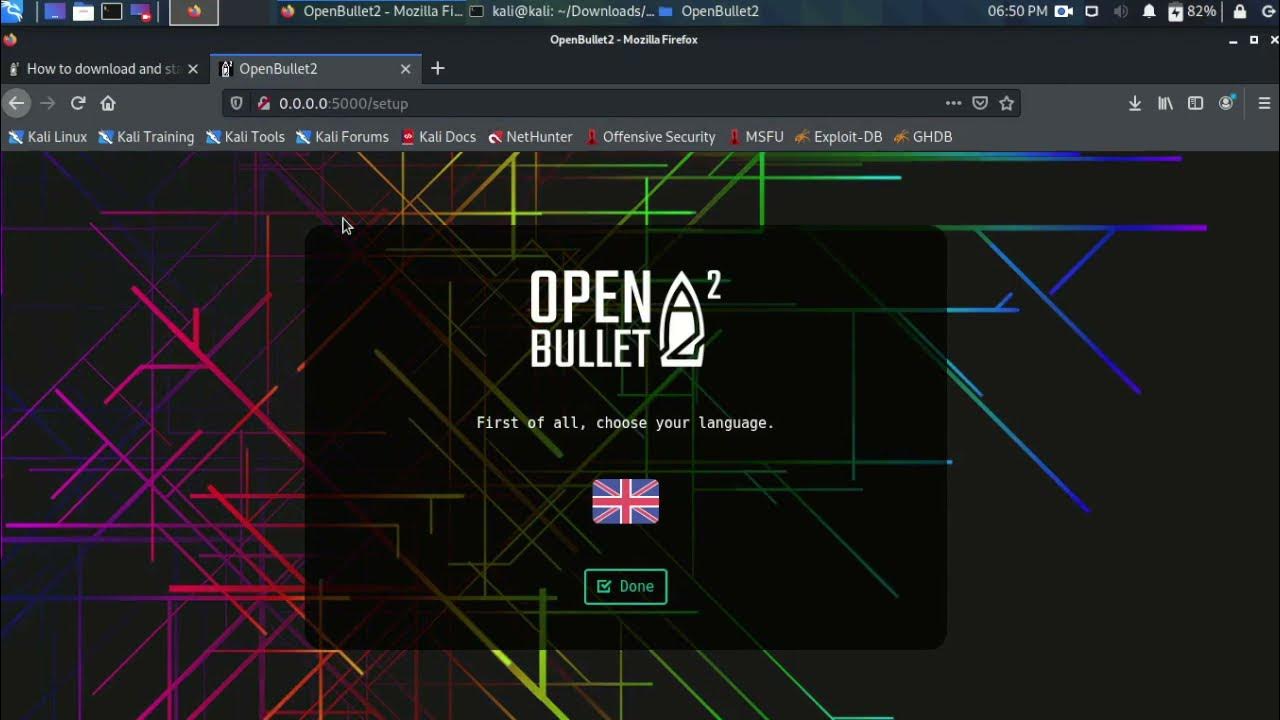Reload the current page
The image size is (1280, 720).
(78, 103)
